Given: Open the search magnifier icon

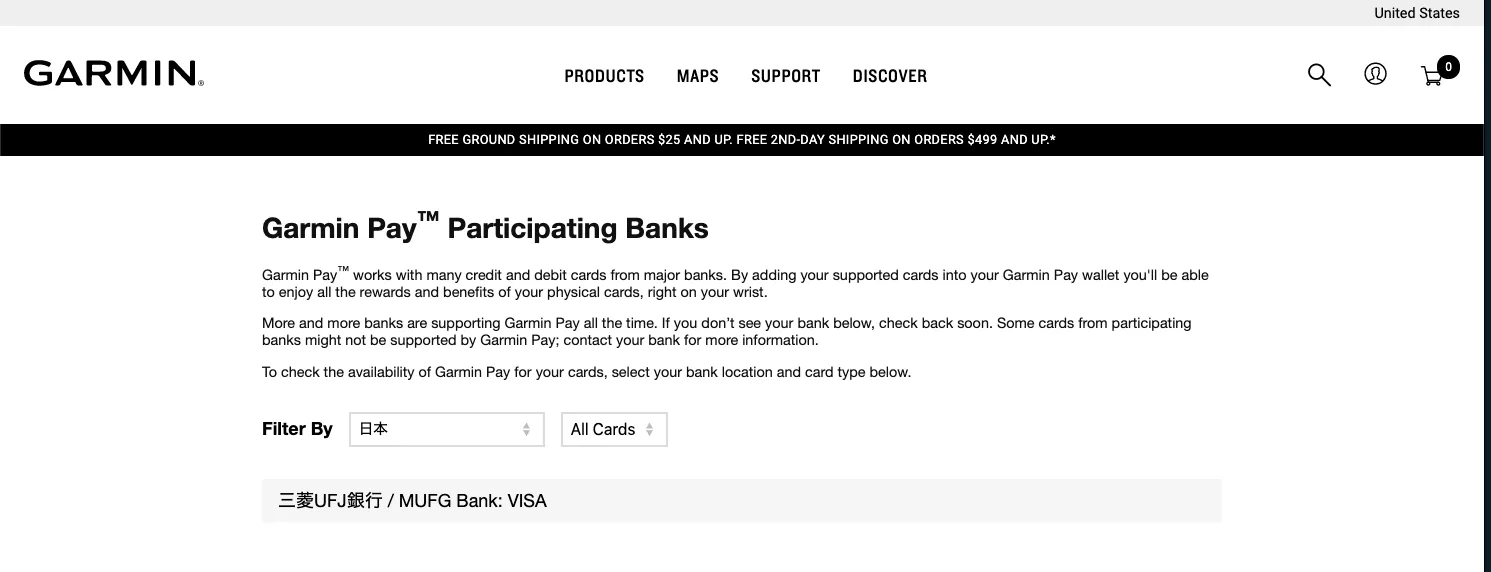Looking at the screenshot, I should click(x=1319, y=75).
